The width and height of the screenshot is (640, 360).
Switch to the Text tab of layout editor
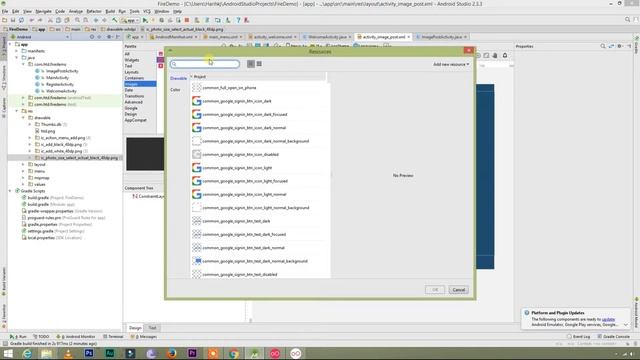click(152, 328)
